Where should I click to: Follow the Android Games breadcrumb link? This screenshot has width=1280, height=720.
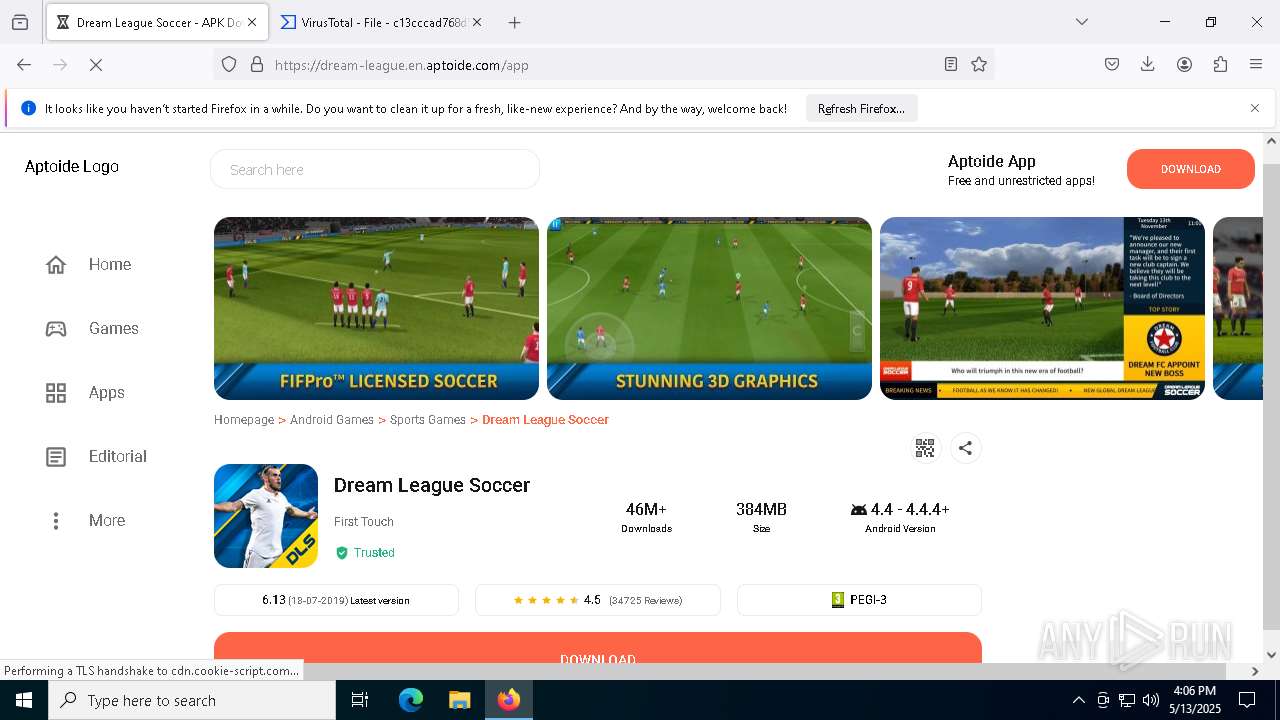tap(332, 420)
